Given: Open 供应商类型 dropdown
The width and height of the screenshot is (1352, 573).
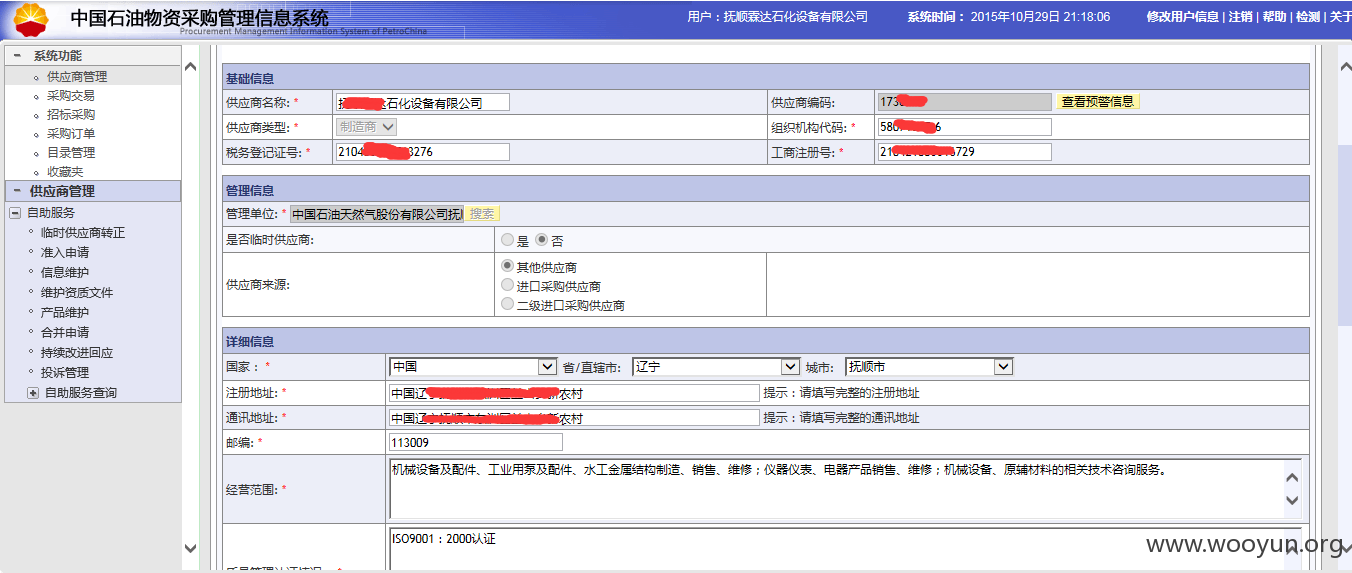Looking at the screenshot, I should [x=367, y=127].
